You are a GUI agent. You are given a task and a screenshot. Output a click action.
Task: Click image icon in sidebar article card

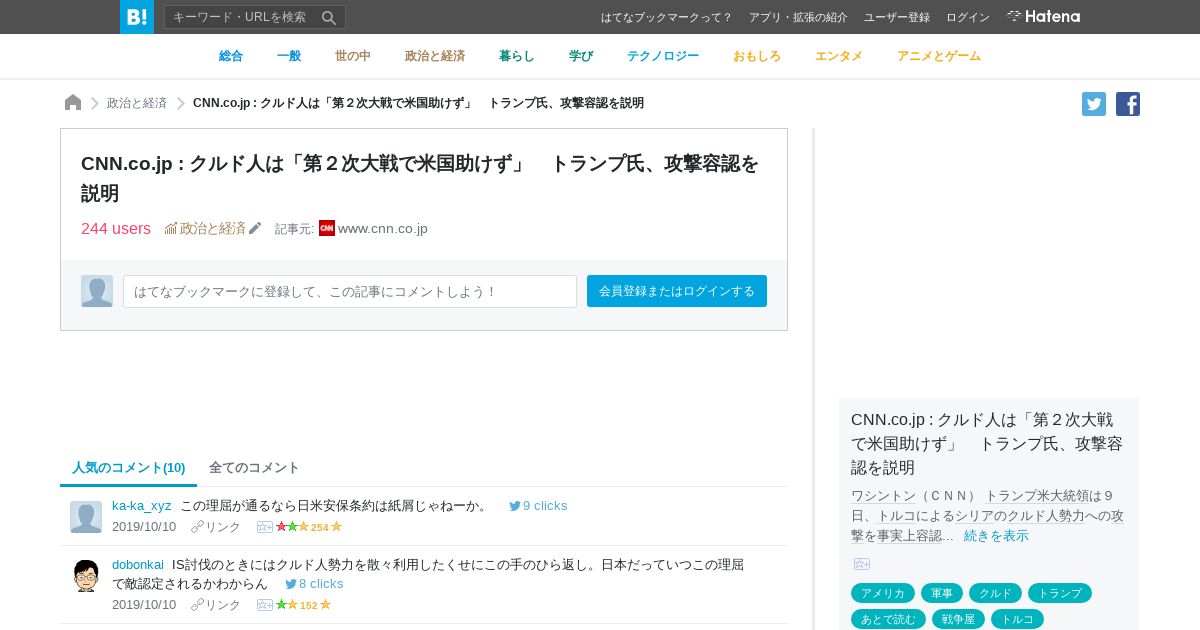coord(862,564)
